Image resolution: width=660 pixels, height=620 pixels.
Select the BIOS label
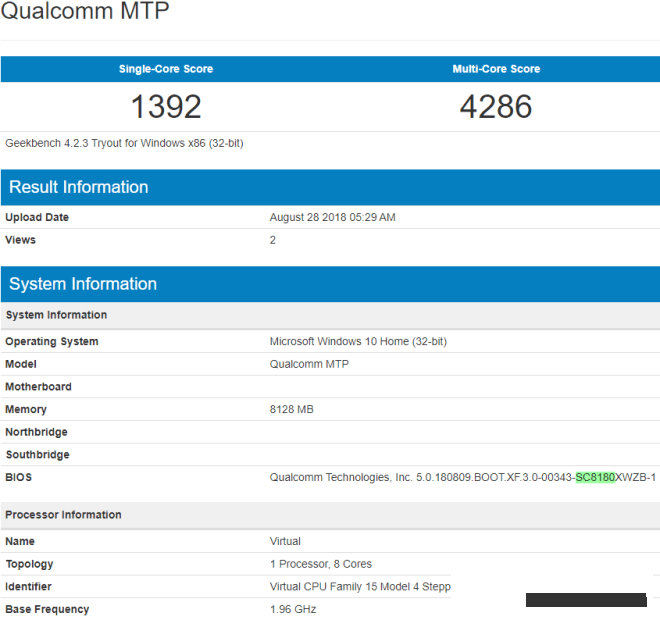tap(19, 477)
